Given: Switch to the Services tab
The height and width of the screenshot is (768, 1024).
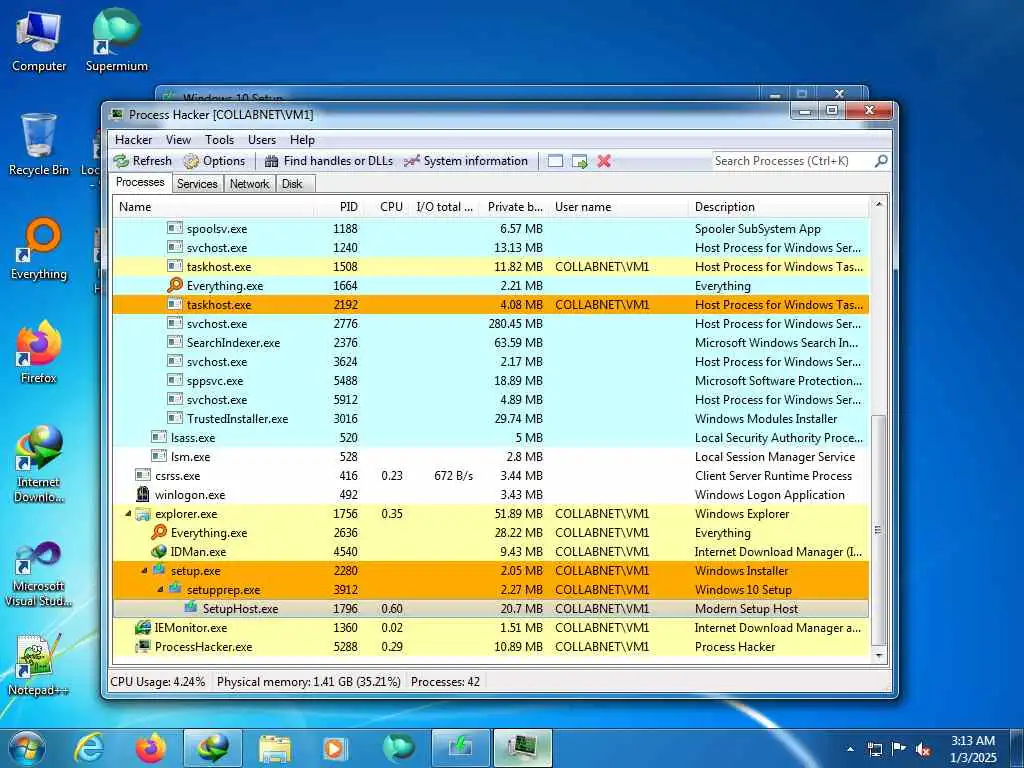Looking at the screenshot, I should tap(197, 184).
